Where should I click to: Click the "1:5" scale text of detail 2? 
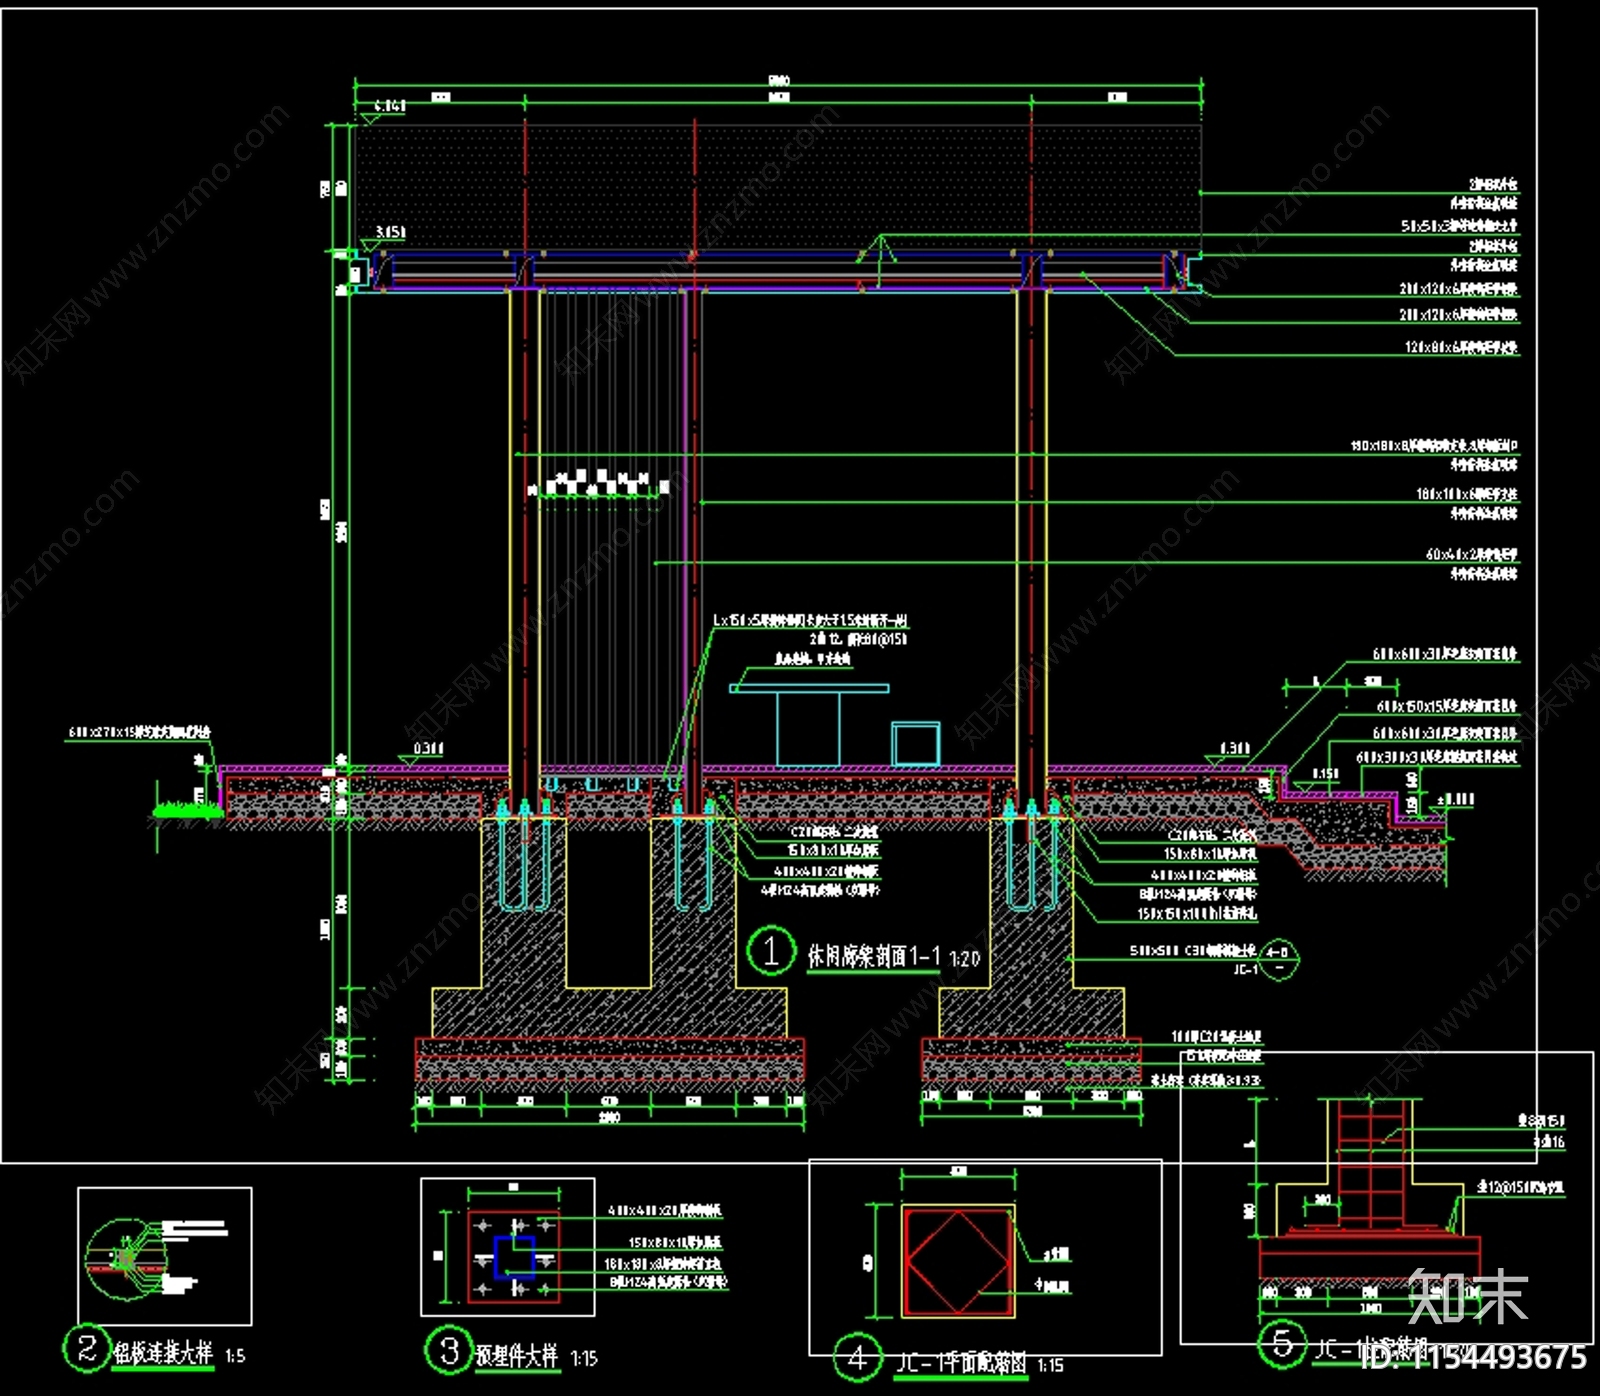tap(235, 1356)
